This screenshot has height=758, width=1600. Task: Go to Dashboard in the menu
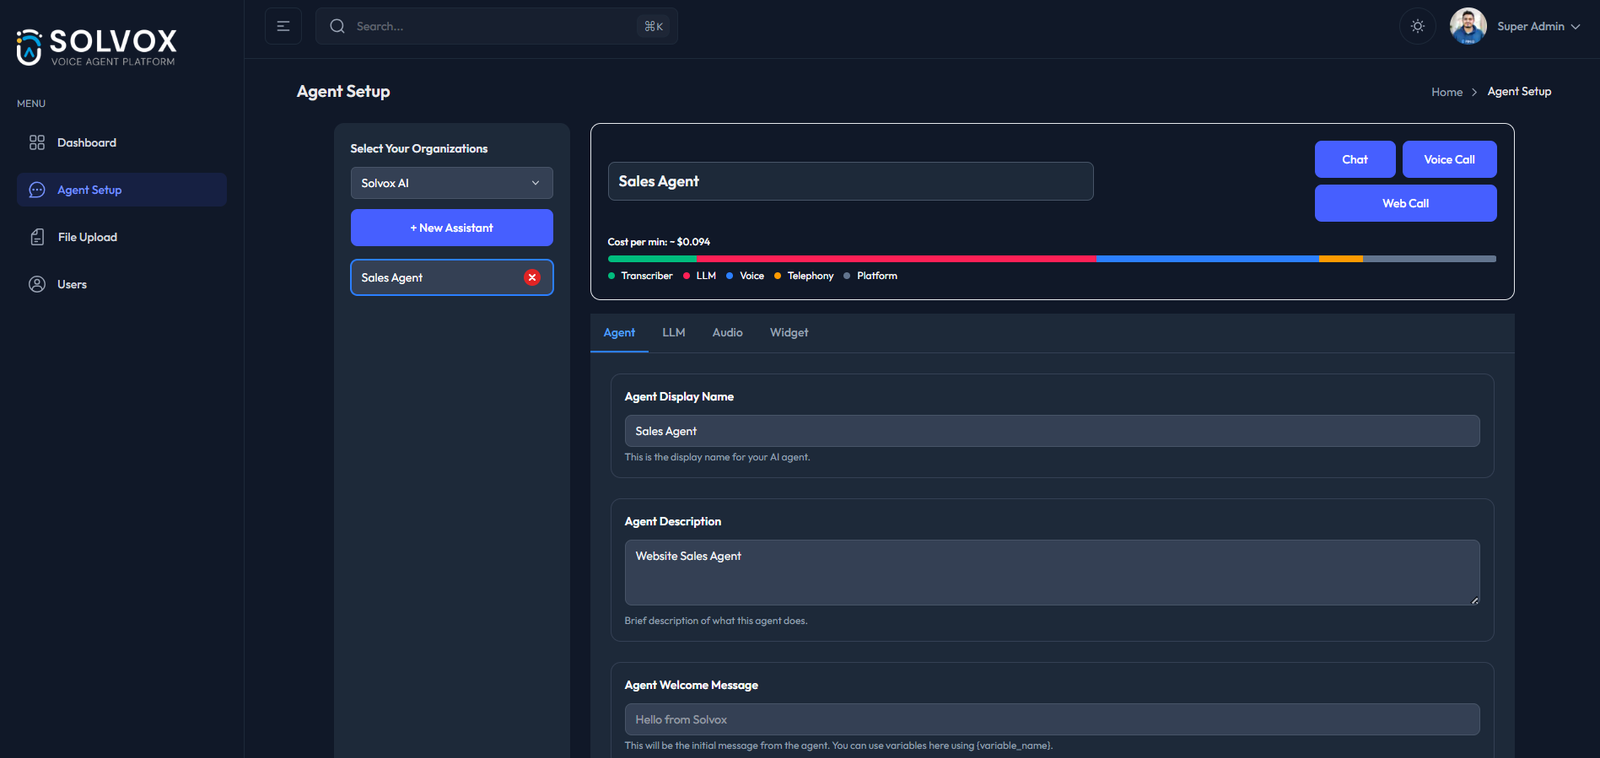(122, 143)
